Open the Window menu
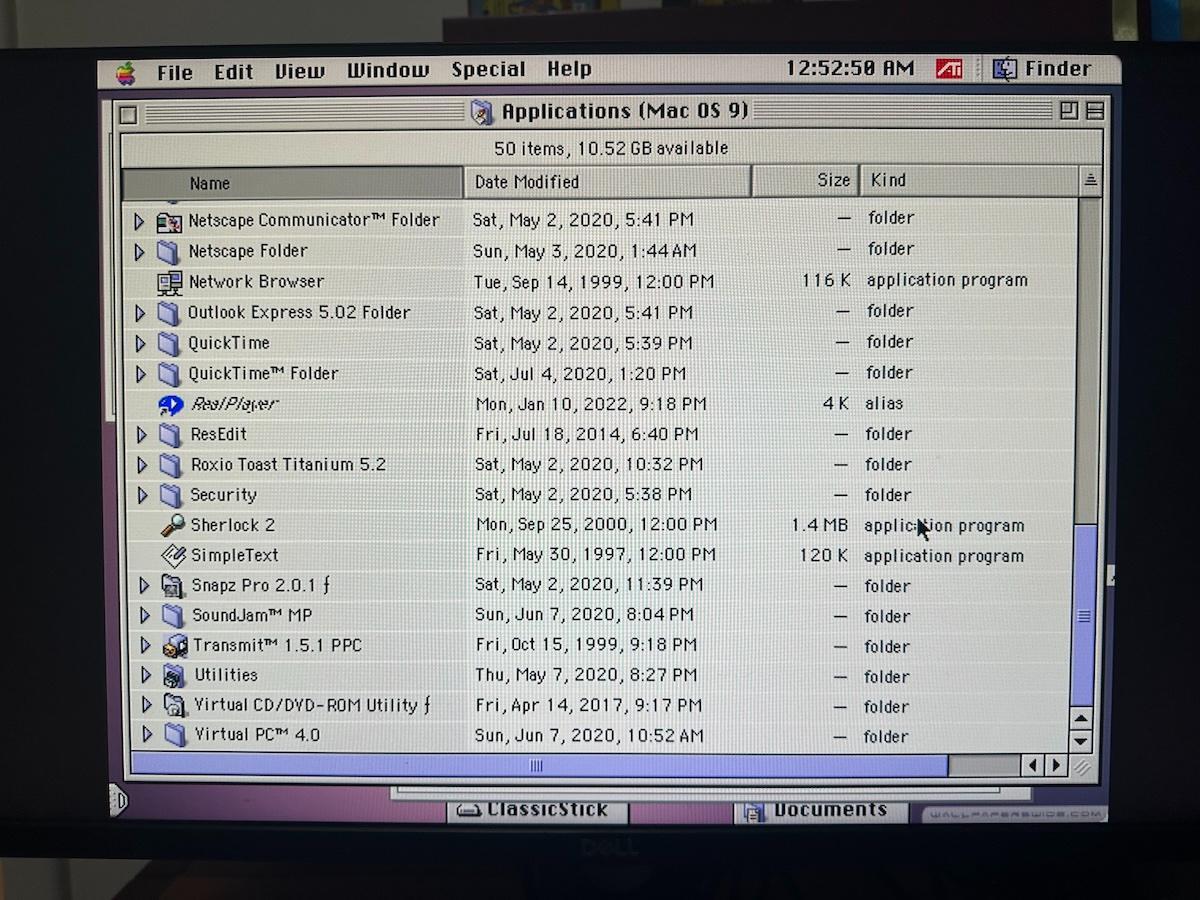This screenshot has height=900, width=1200. pyautogui.click(x=388, y=70)
